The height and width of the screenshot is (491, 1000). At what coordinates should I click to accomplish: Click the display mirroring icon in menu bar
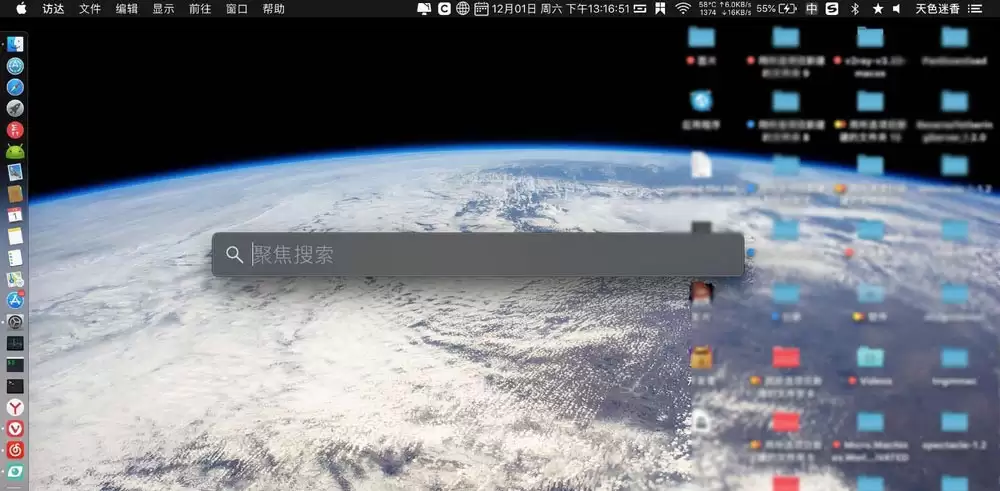tap(423, 9)
